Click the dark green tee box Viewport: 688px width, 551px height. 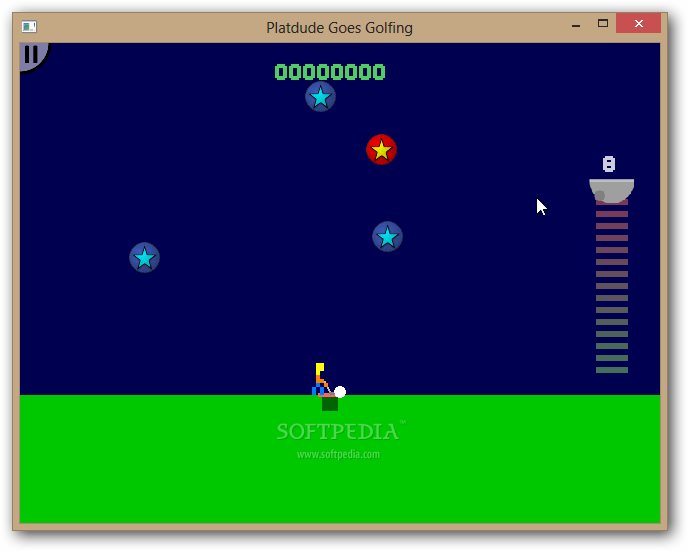click(330, 404)
